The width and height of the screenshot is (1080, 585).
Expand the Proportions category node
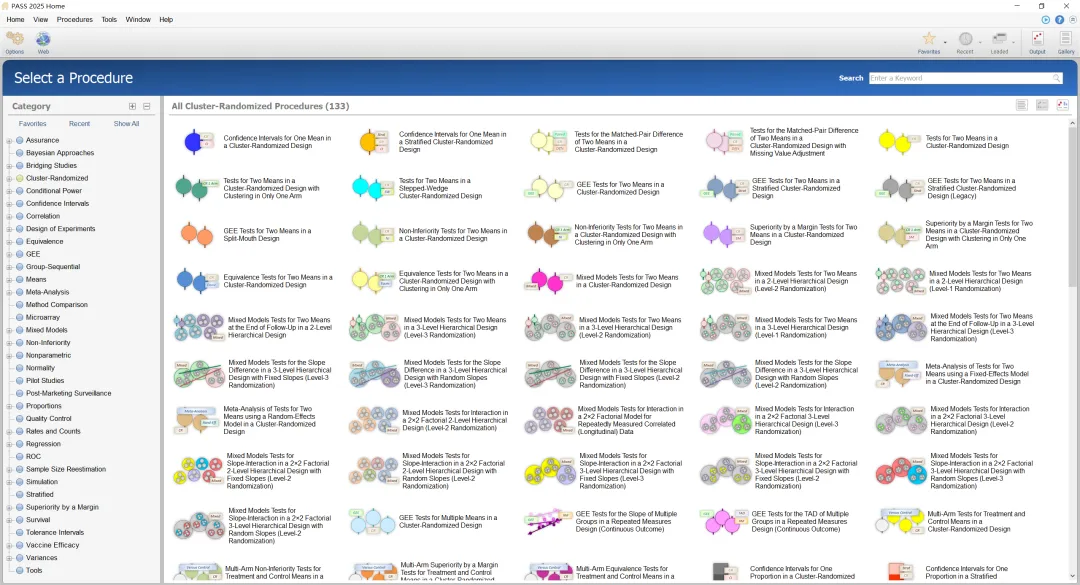coord(10,407)
